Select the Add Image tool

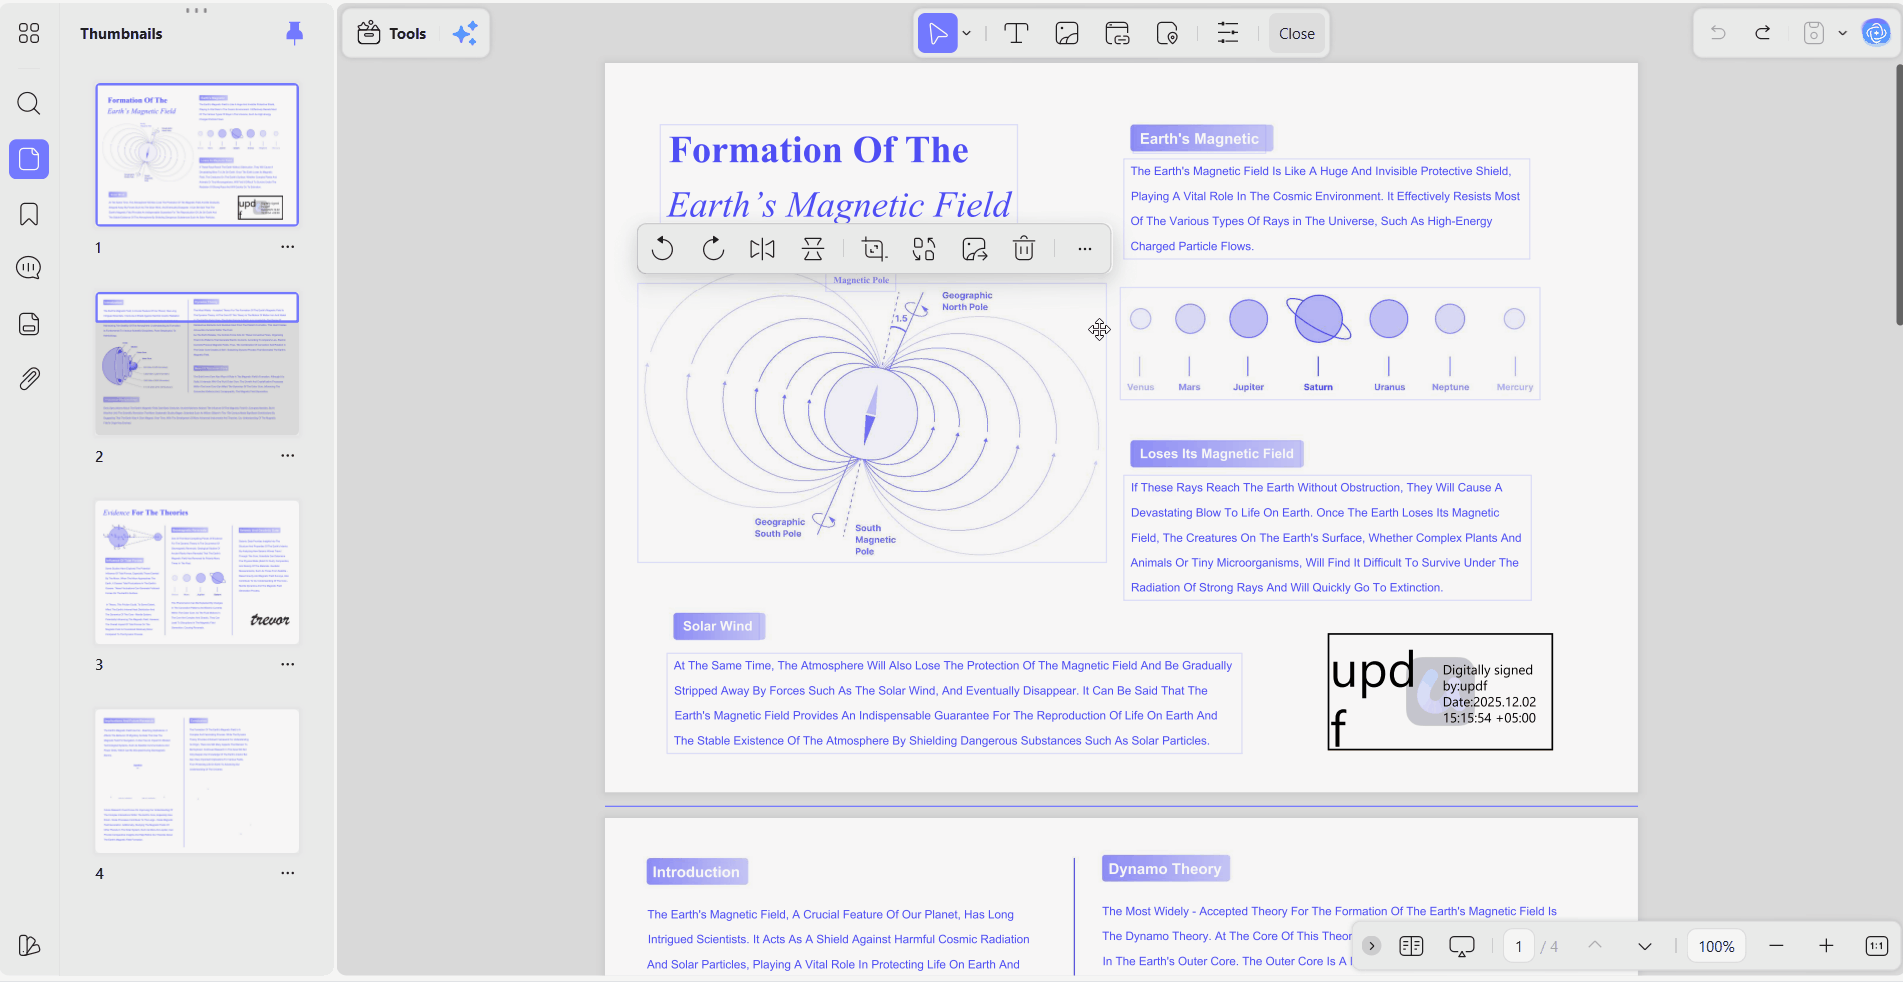pyautogui.click(x=1067, y=33)
